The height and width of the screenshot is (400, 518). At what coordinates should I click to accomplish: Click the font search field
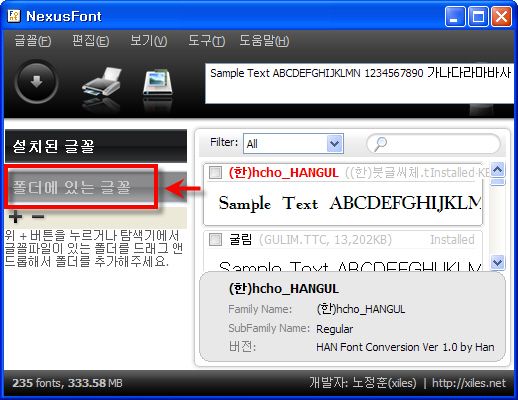coord(433,144)
